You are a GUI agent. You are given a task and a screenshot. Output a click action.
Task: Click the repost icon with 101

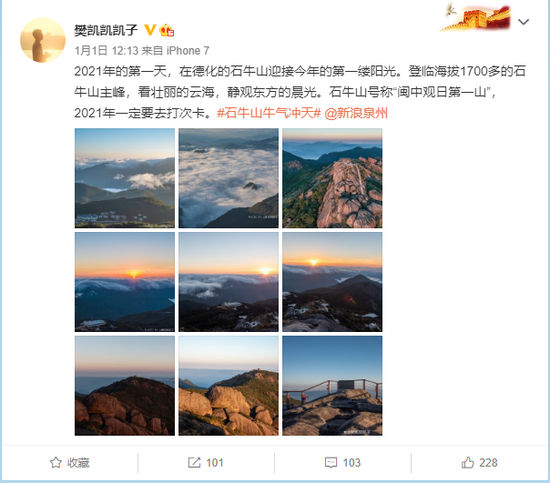(206, 463)
